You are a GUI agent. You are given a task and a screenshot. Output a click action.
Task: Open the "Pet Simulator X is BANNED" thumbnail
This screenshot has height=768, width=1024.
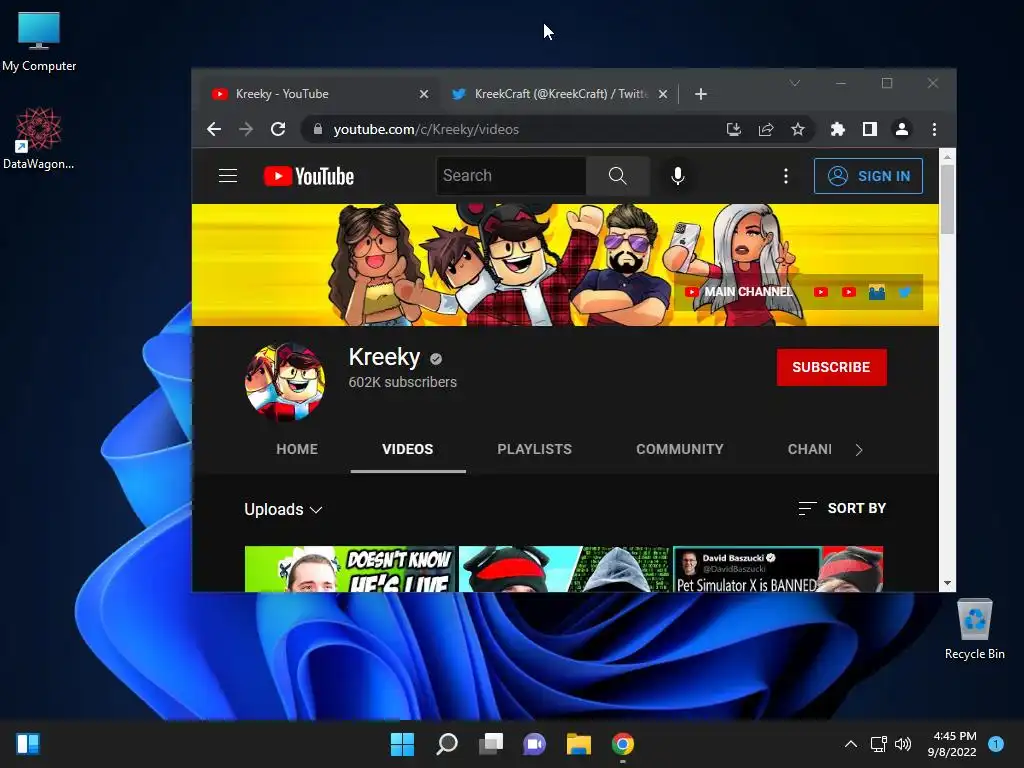tap(778, 569)
